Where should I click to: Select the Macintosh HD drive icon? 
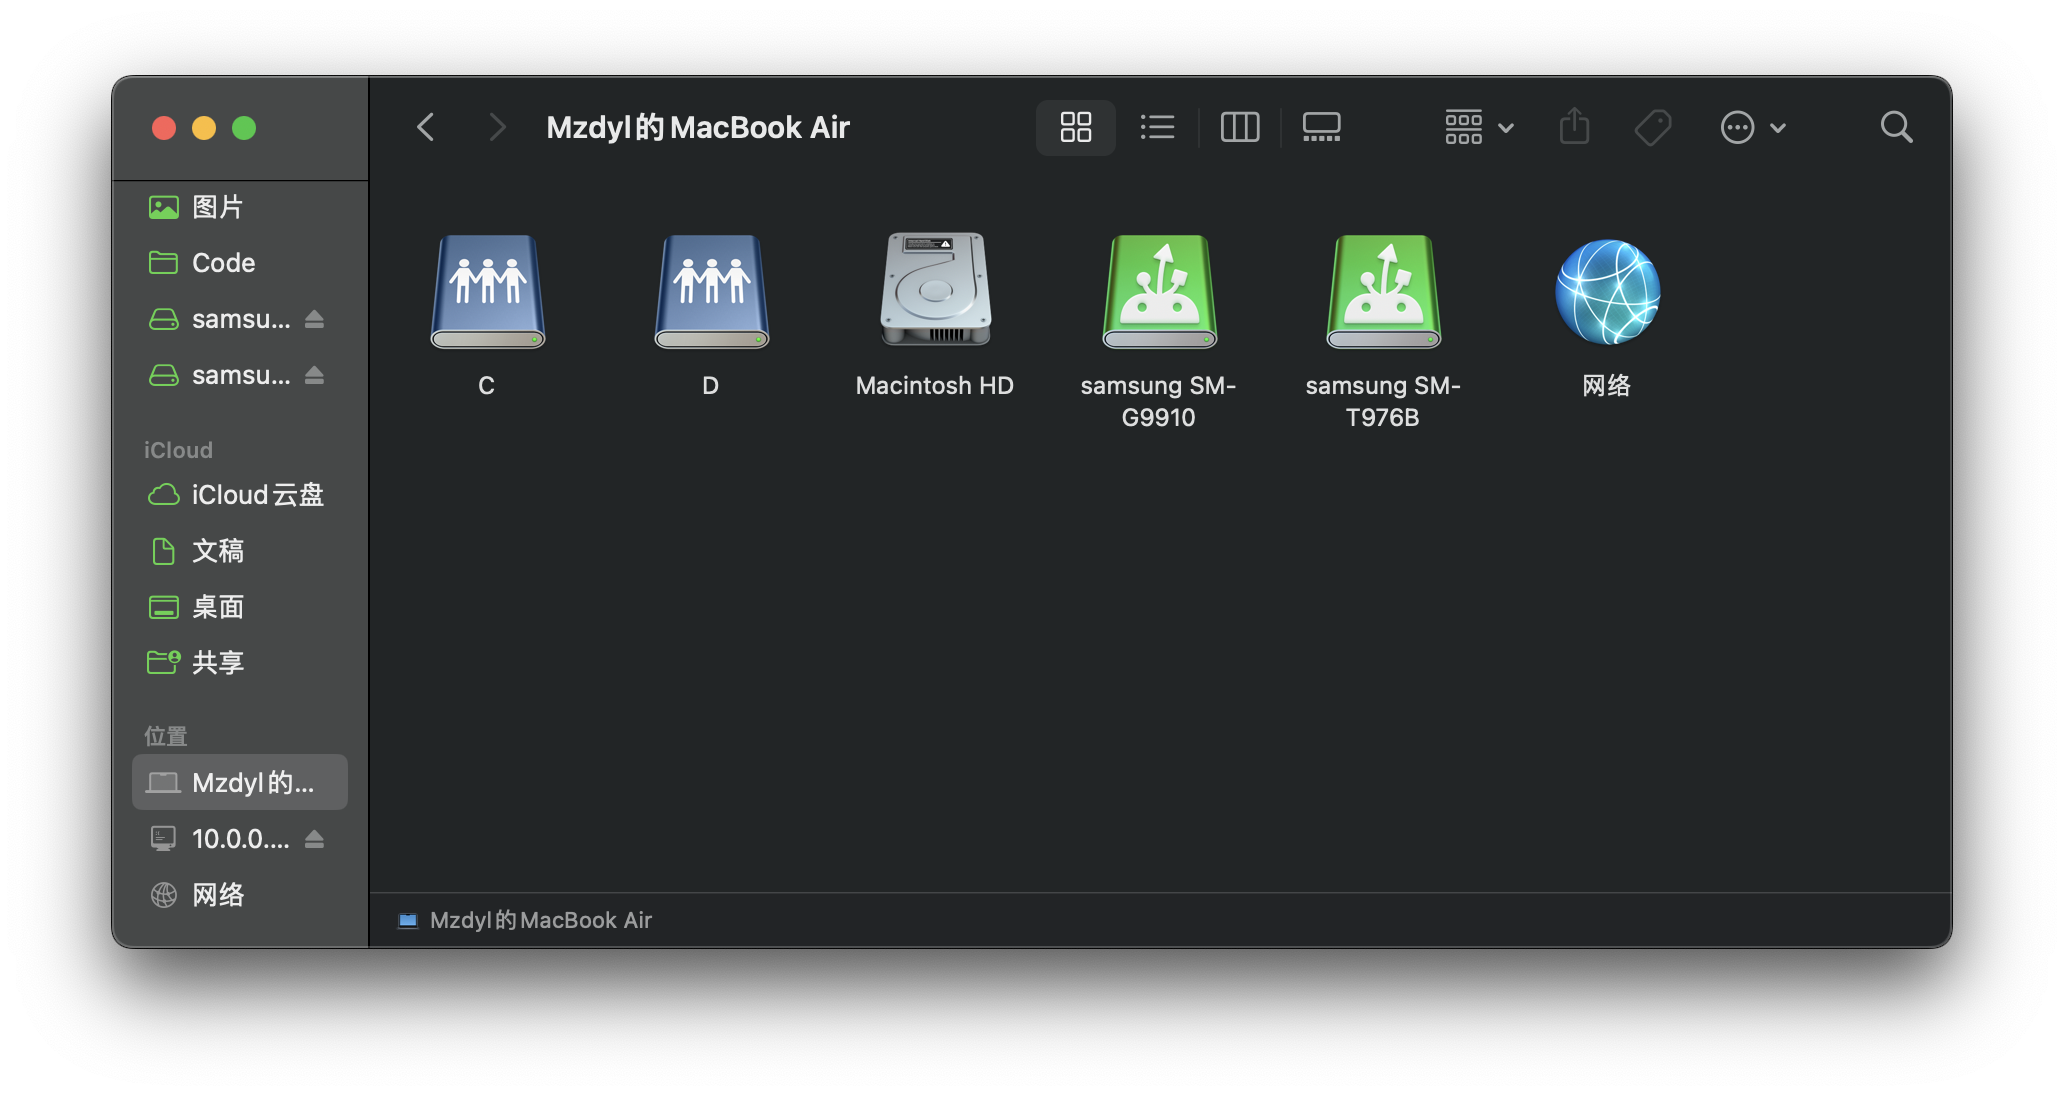tap(935, 291)
